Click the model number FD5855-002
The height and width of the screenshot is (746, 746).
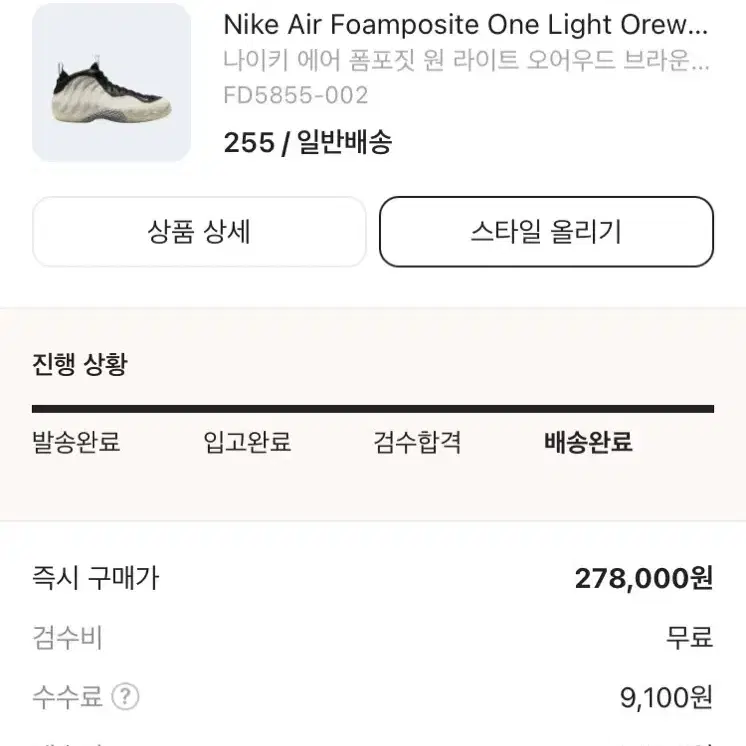[296, 95]
